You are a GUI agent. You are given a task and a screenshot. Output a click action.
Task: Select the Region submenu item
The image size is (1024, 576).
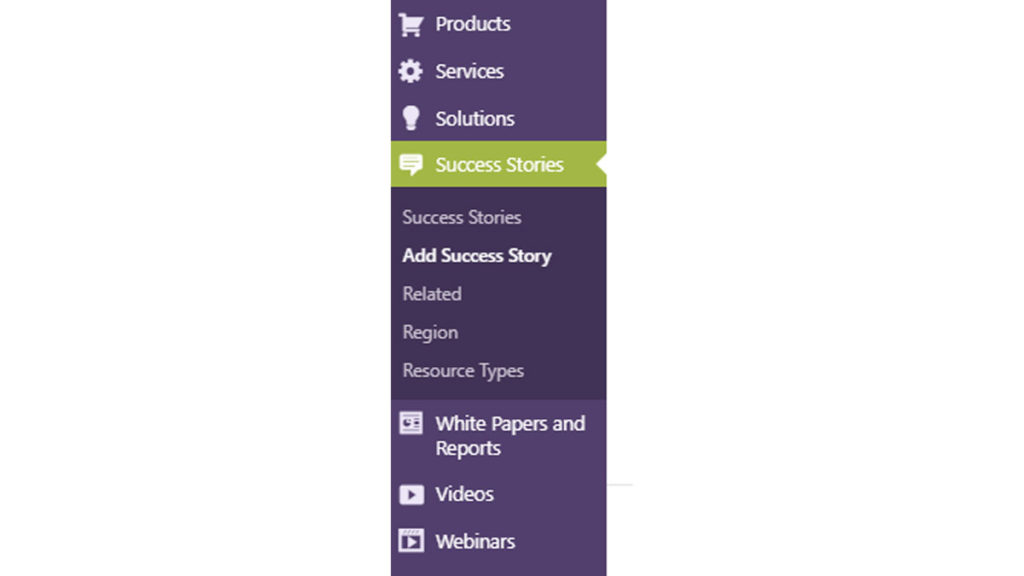[430, 332]
